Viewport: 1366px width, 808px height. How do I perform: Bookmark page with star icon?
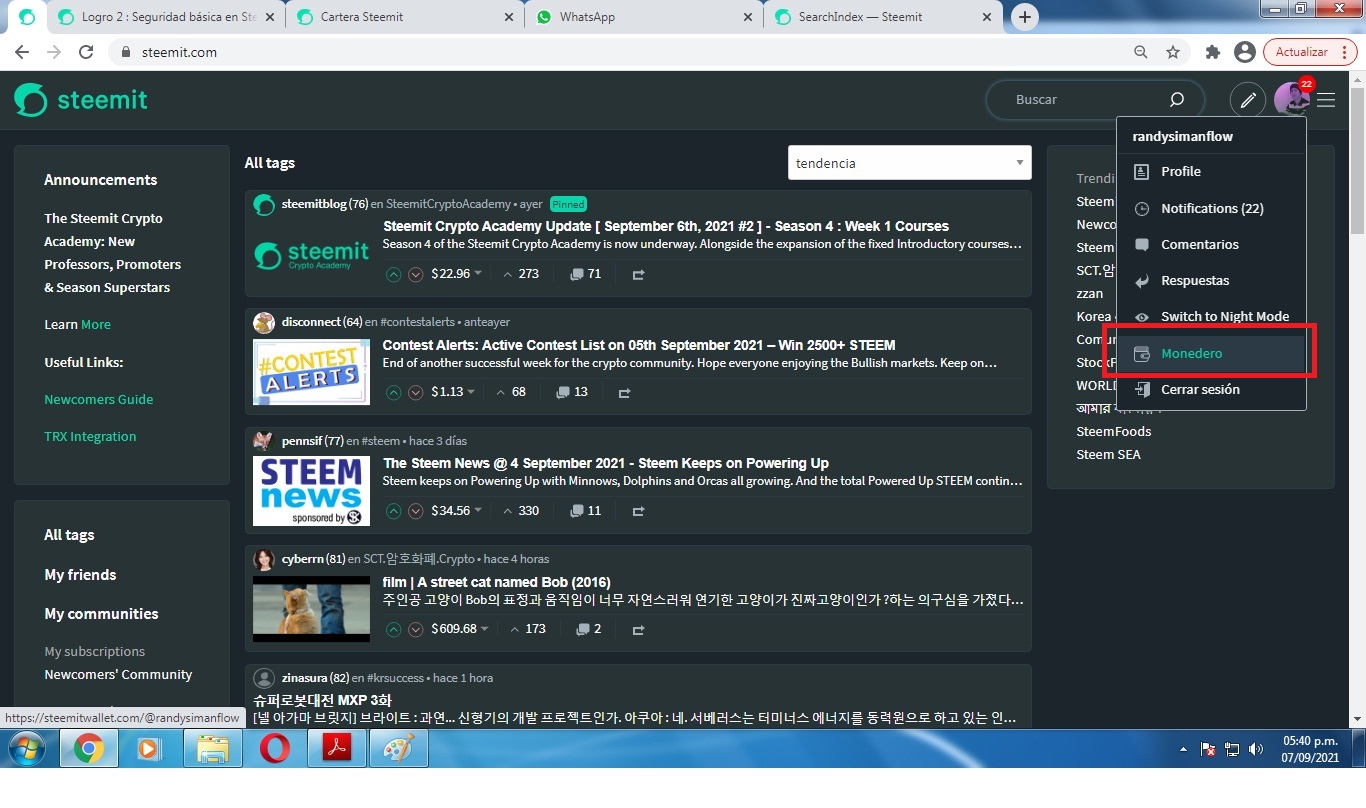pos(1173,52)
